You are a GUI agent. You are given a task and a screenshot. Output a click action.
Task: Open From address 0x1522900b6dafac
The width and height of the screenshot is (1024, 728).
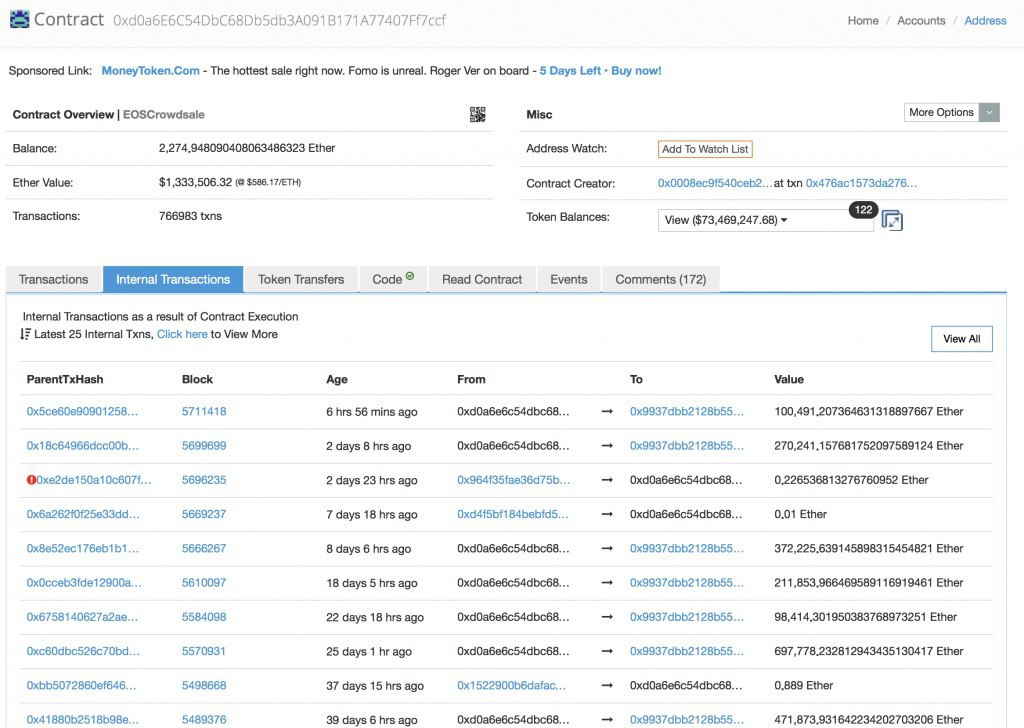(x=511, y=686)
